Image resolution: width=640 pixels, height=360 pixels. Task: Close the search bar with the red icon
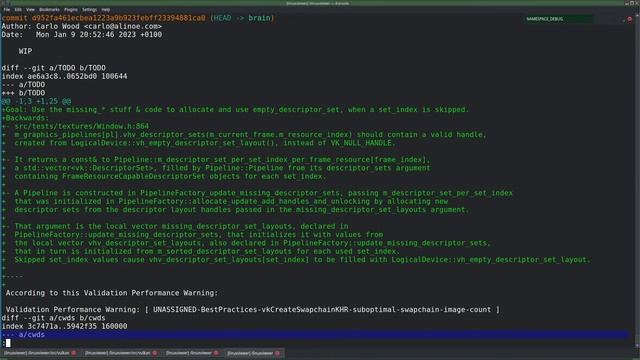(629, 19)
